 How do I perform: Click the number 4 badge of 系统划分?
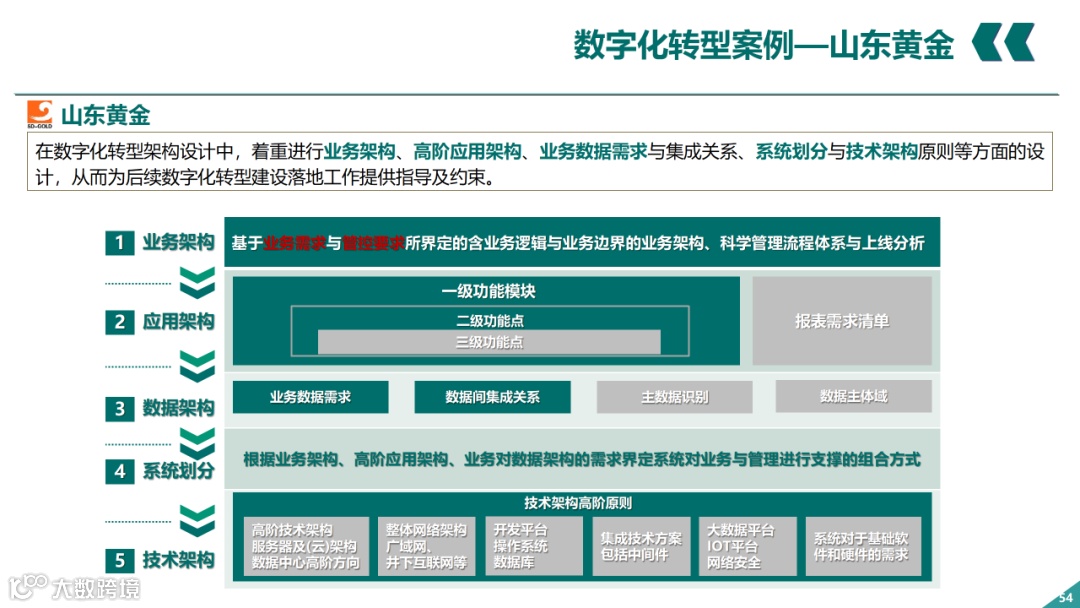point(119,471)
